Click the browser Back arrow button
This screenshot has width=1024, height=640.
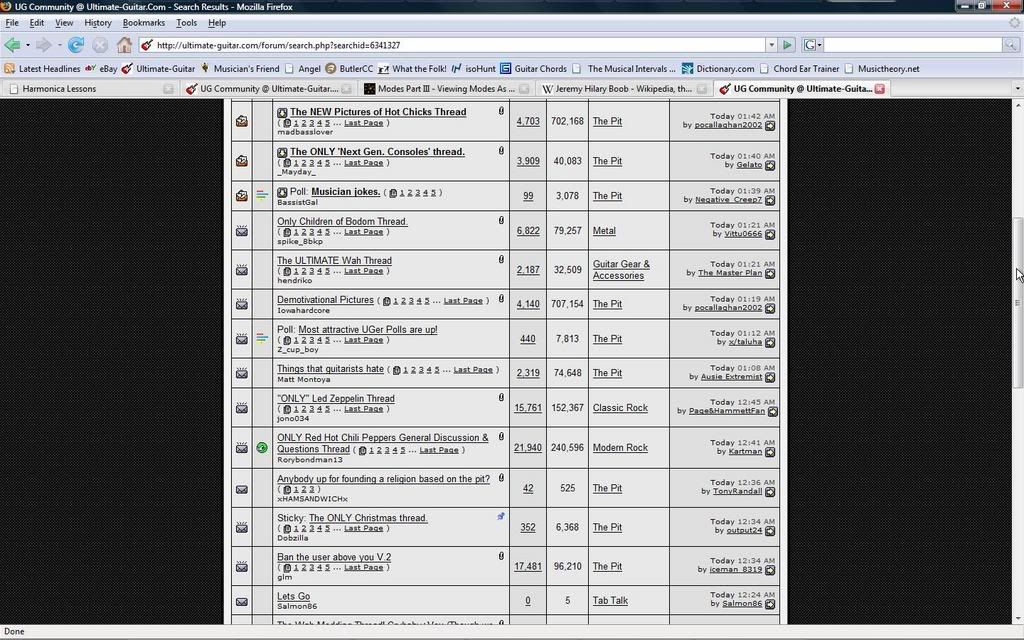pyautogui.click(x=12, y=45)
